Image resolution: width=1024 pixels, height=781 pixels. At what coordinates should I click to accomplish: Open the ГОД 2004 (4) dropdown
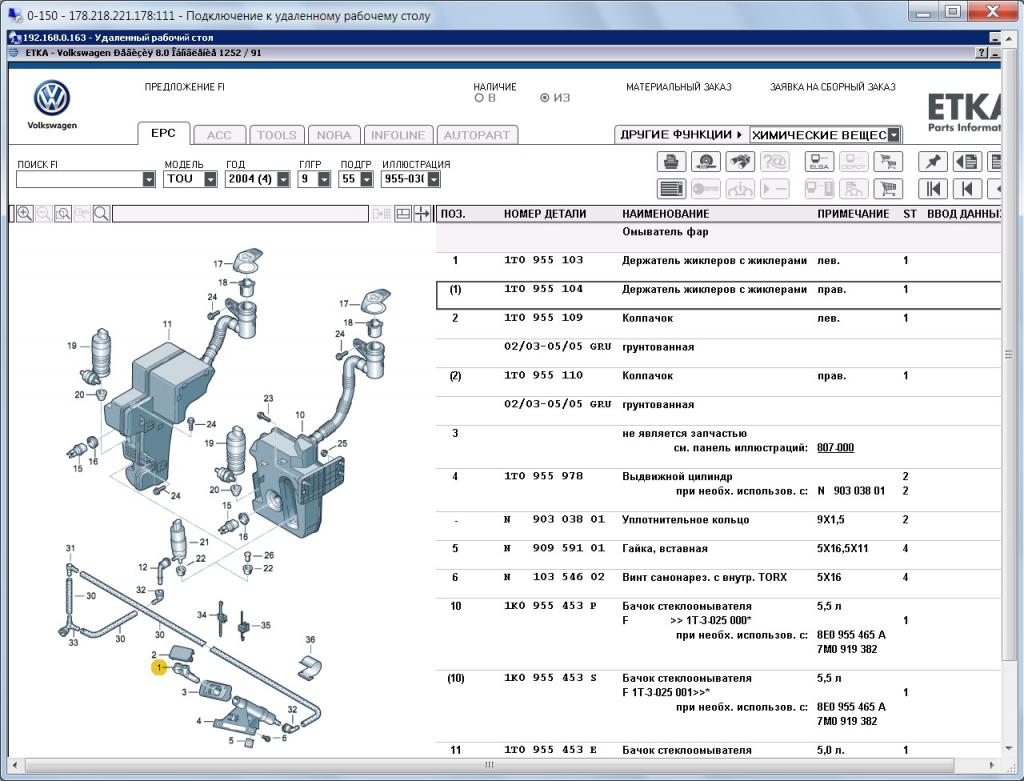coord(283,179)
